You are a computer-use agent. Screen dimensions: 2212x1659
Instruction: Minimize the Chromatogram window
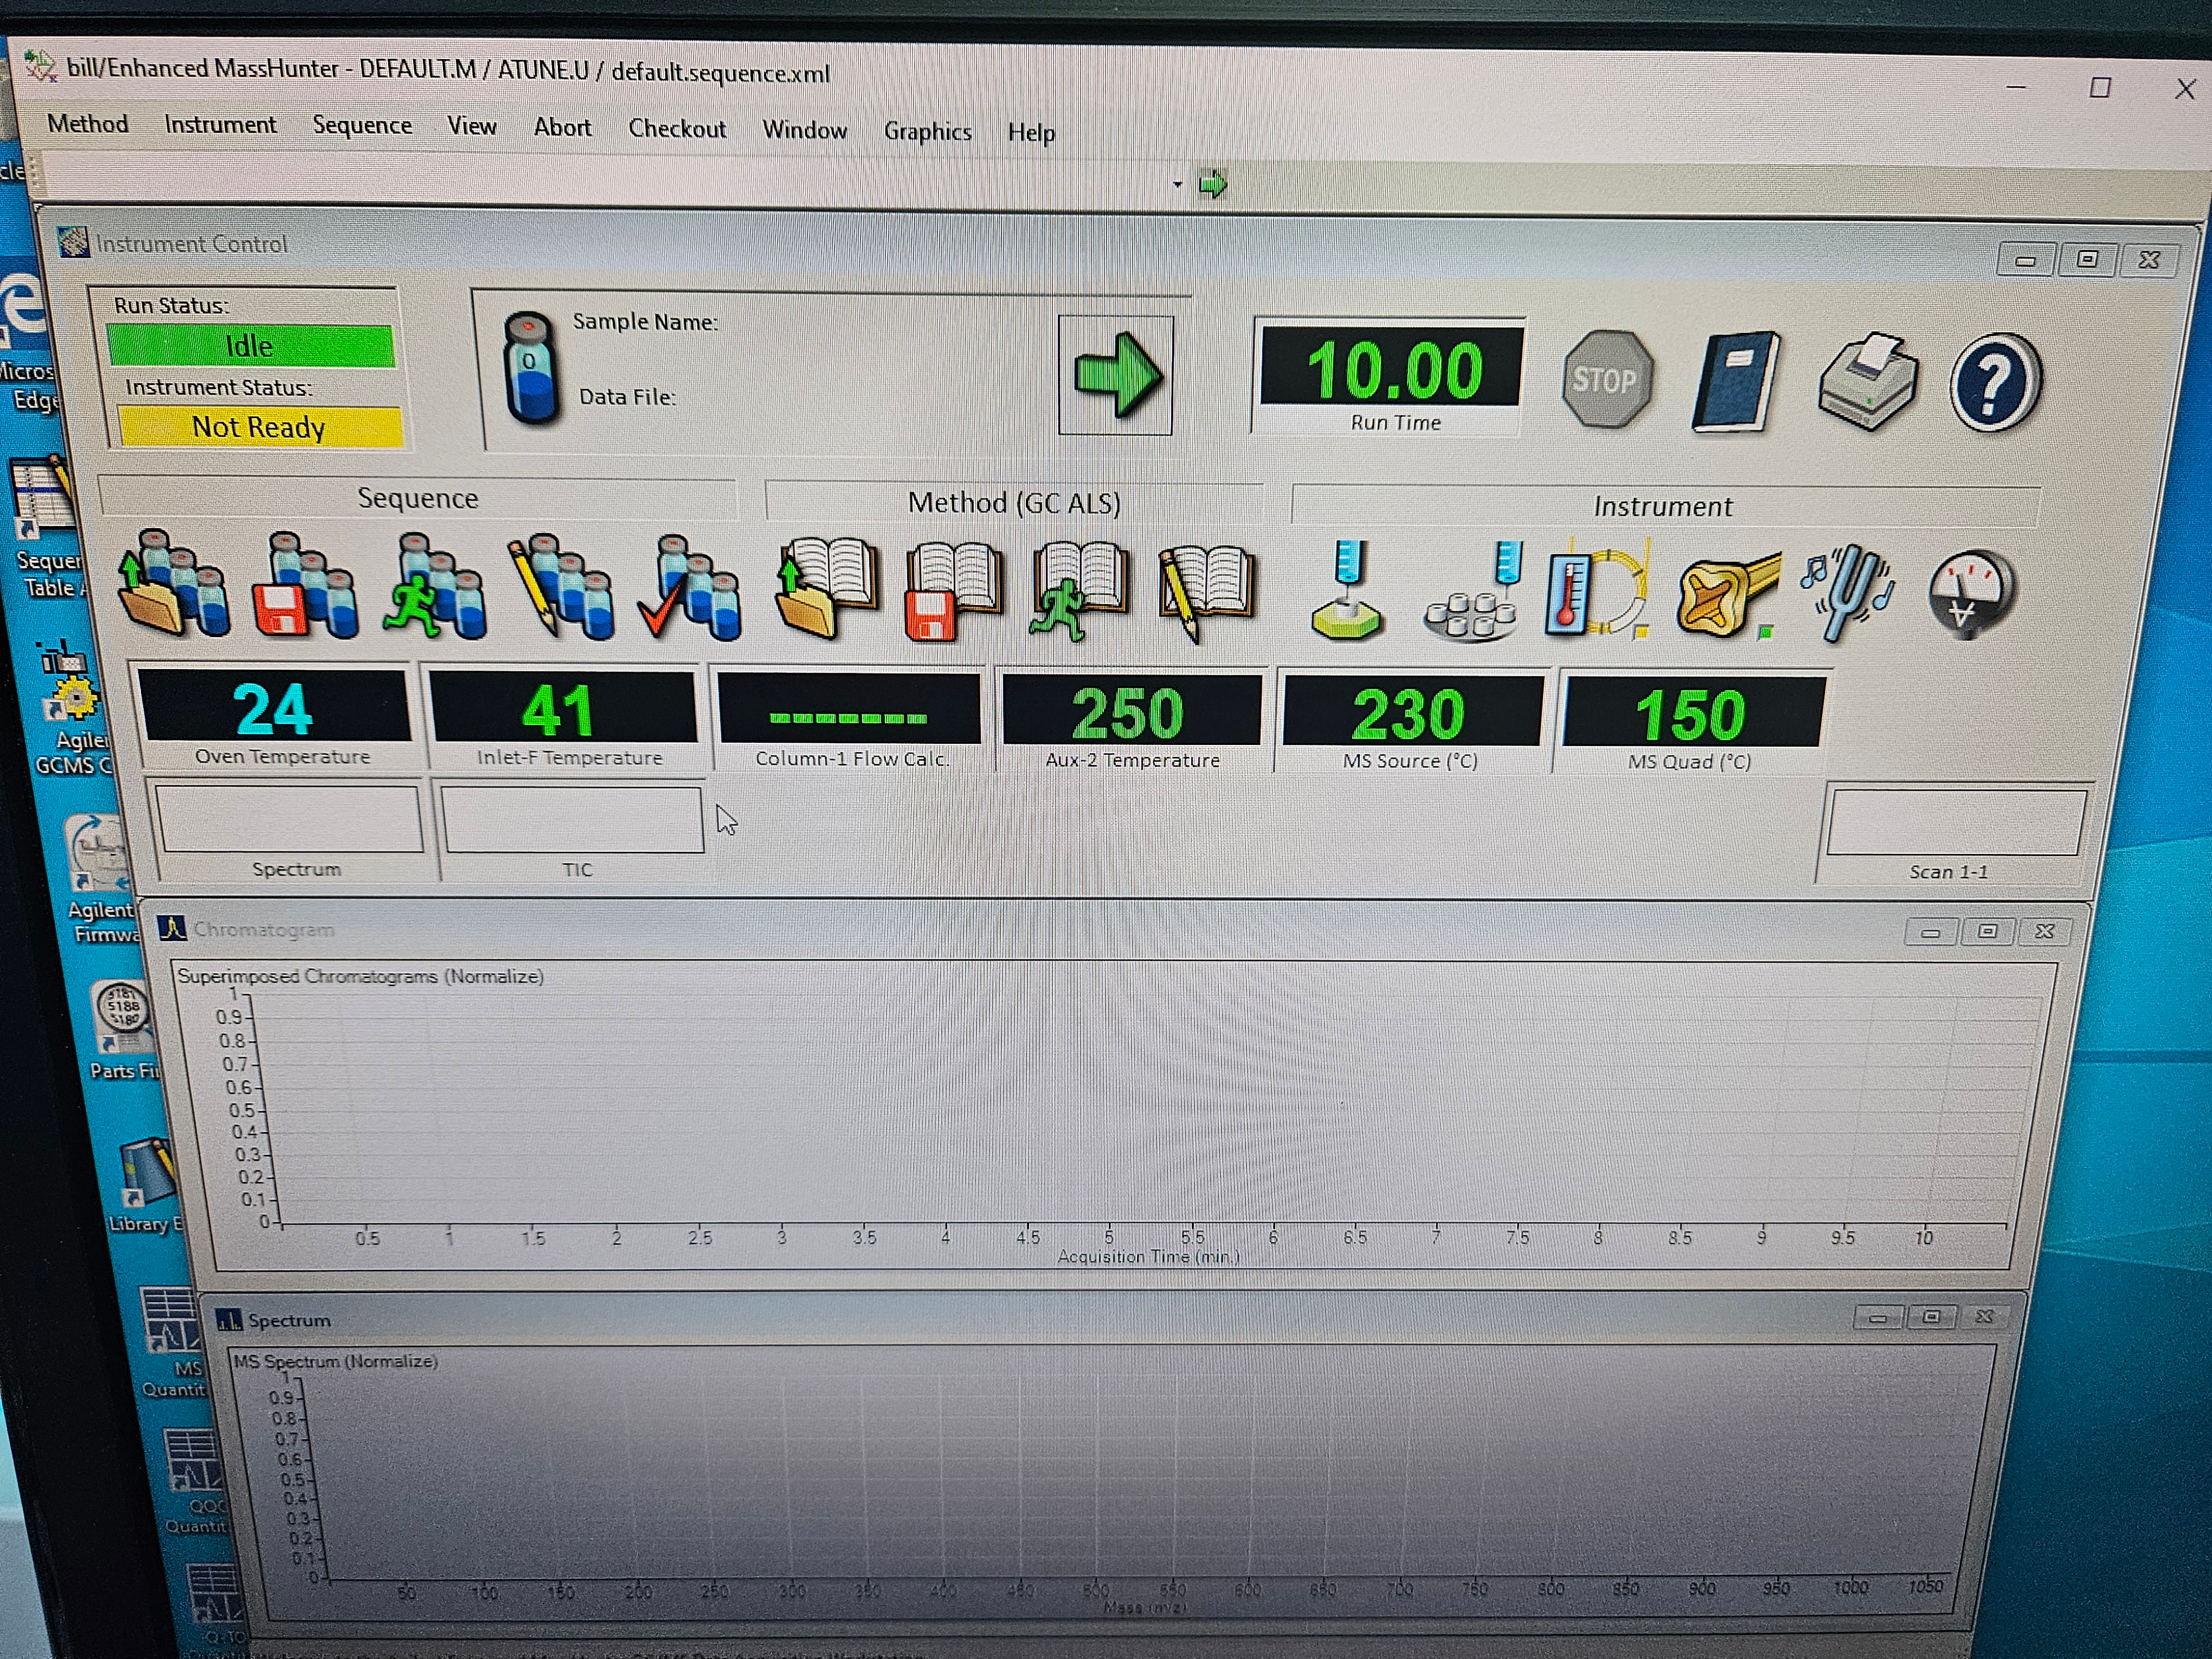tap(1931, 932)
